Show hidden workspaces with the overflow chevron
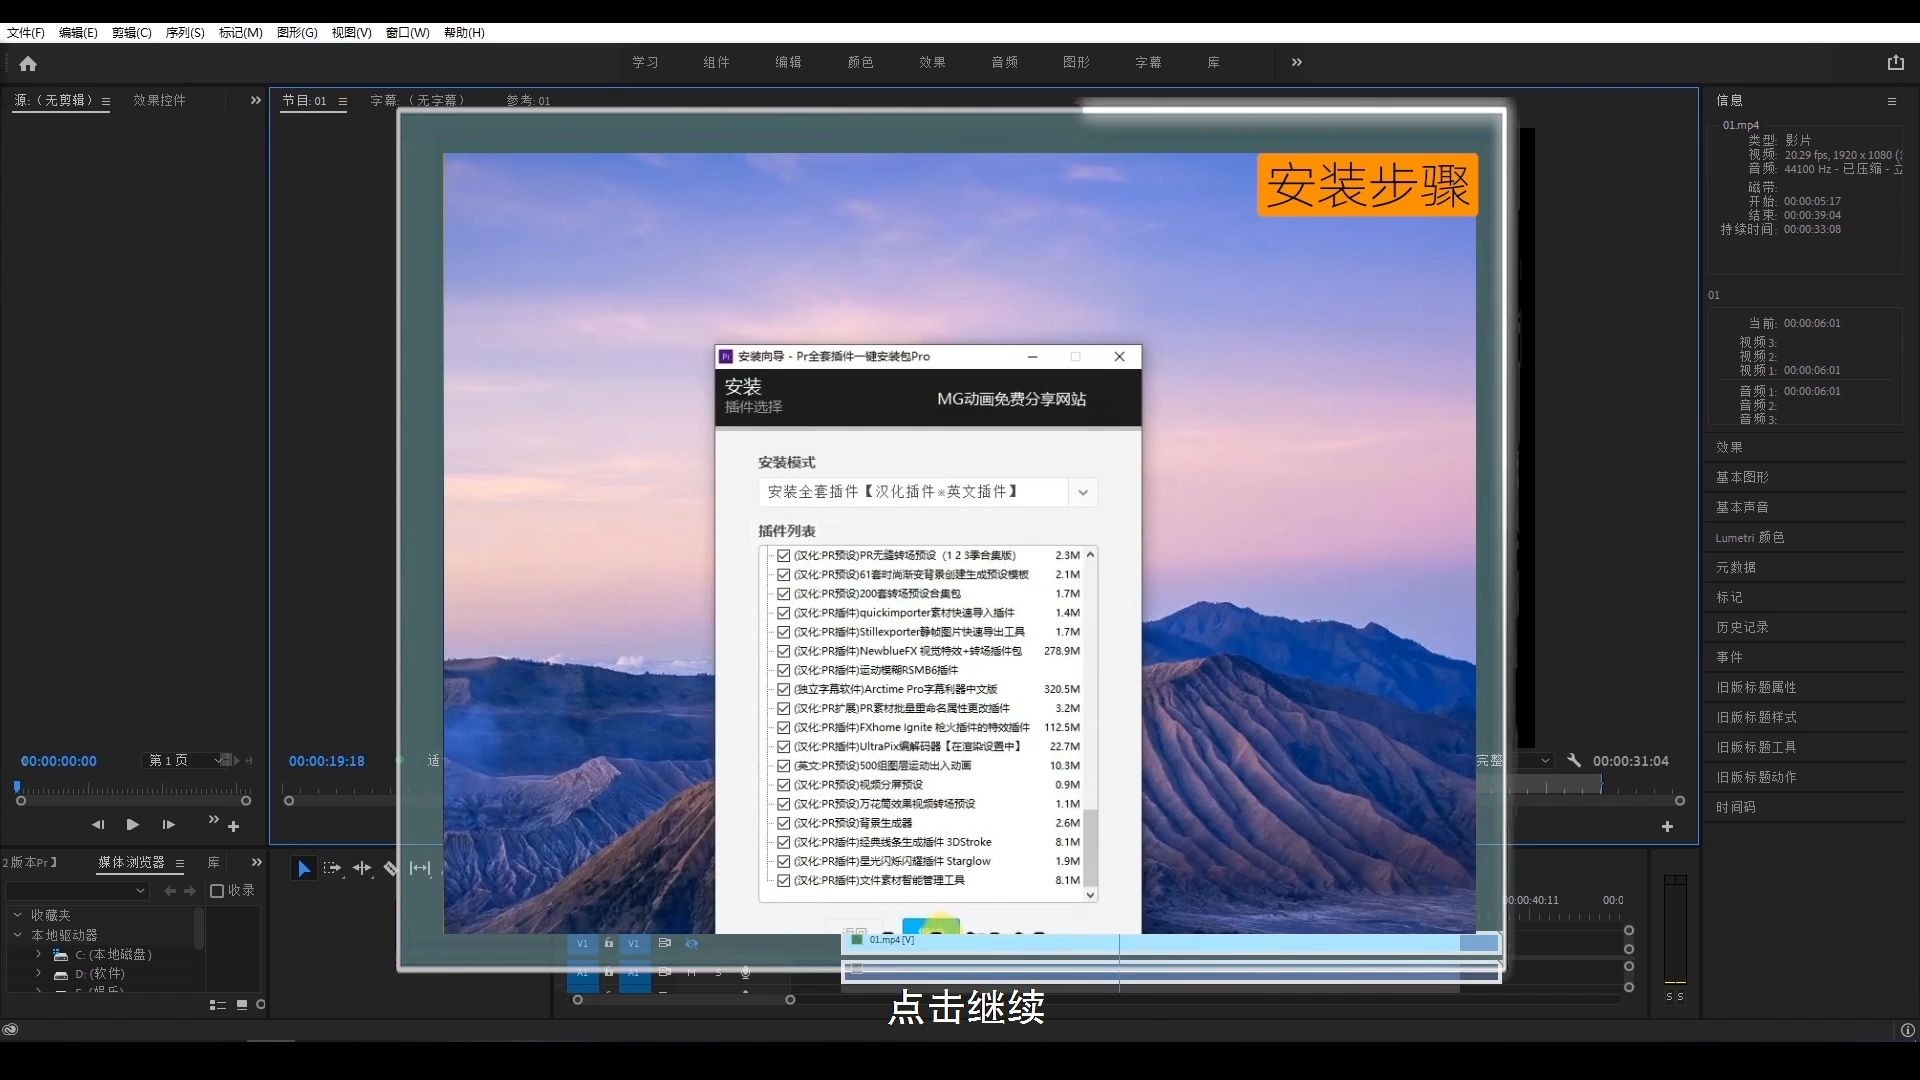The height and width of the screenshot is (1080, 1920). 1297,62
